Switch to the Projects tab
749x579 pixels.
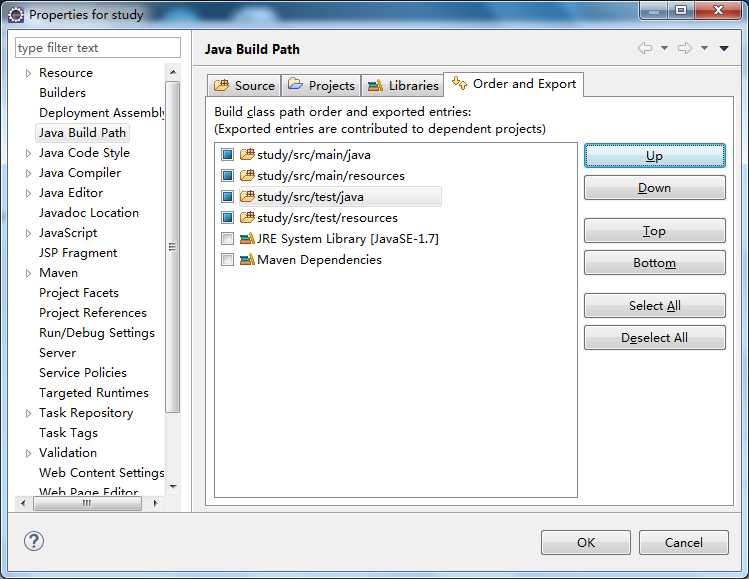[321, 86]
